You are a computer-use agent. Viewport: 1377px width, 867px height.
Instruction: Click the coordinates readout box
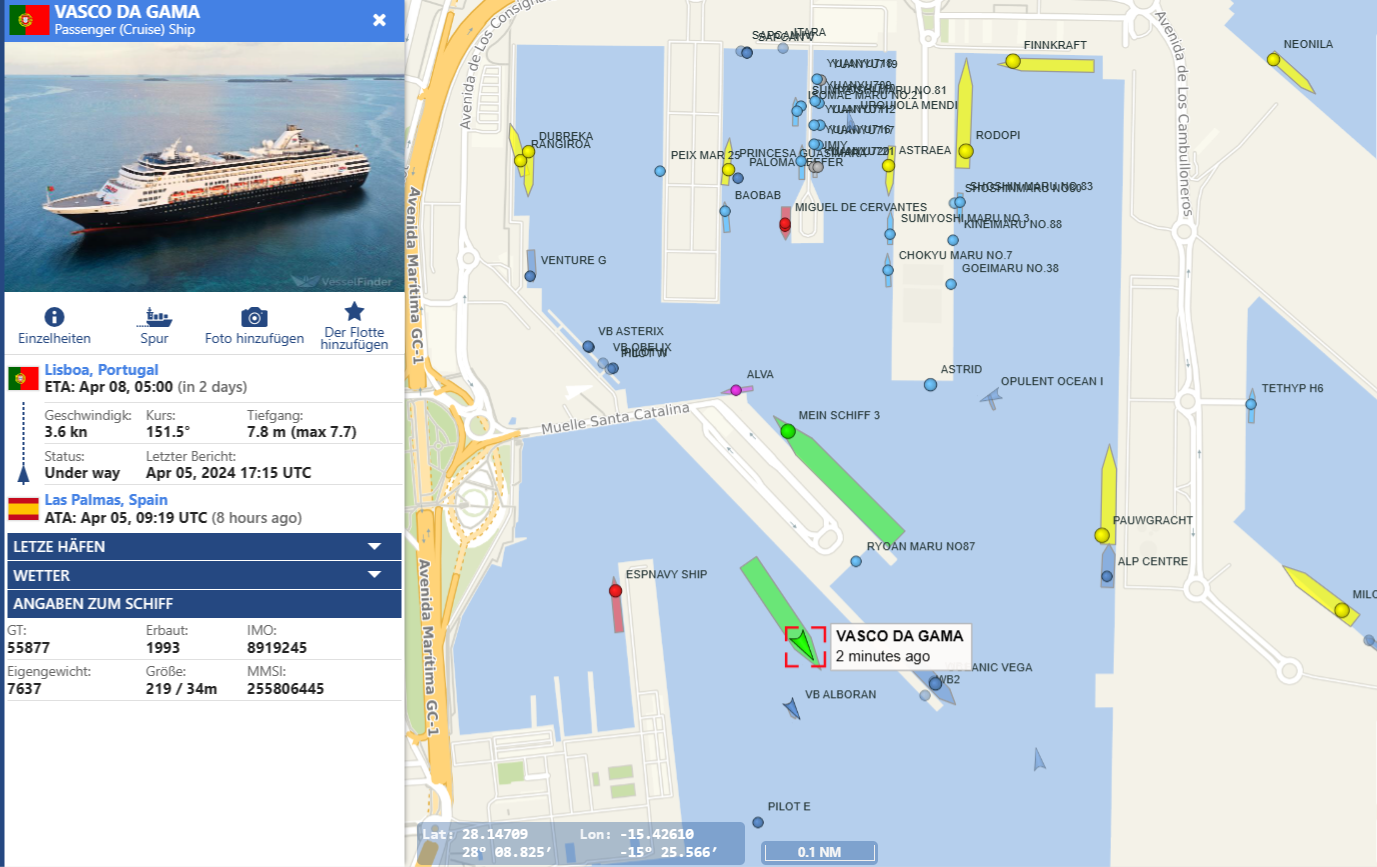point(581,843)
